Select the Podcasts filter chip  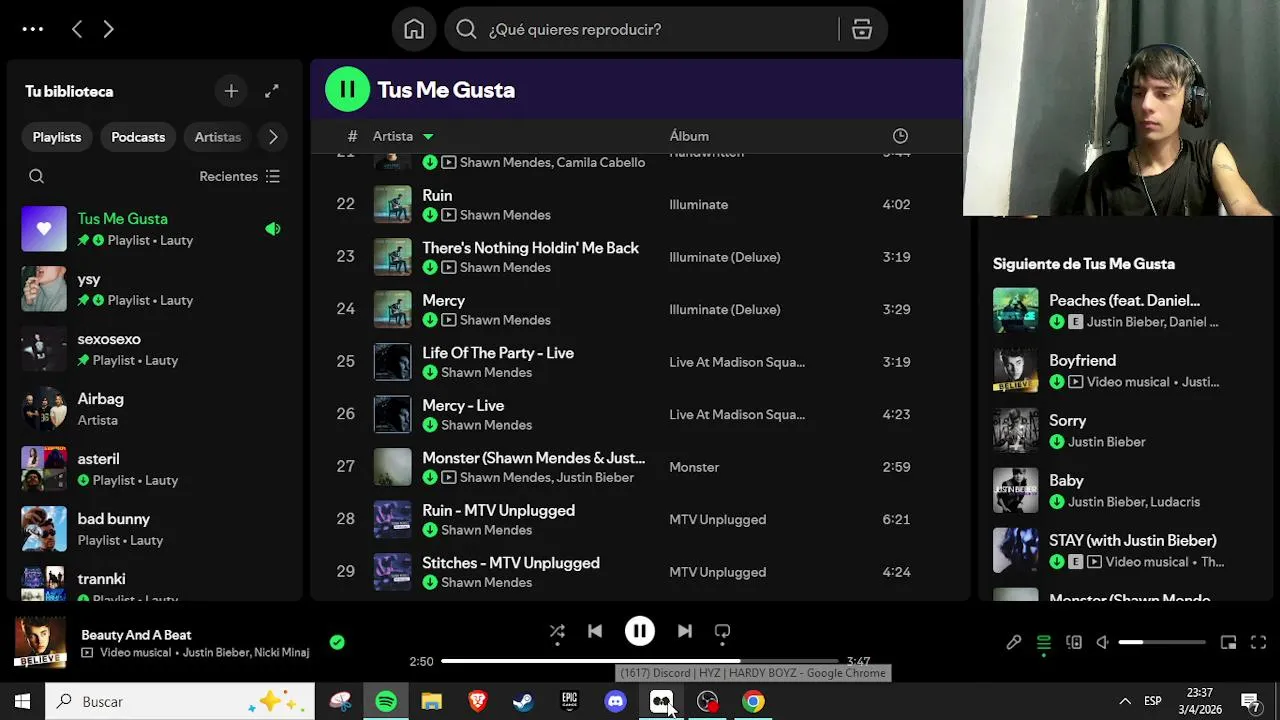[138, 137]
